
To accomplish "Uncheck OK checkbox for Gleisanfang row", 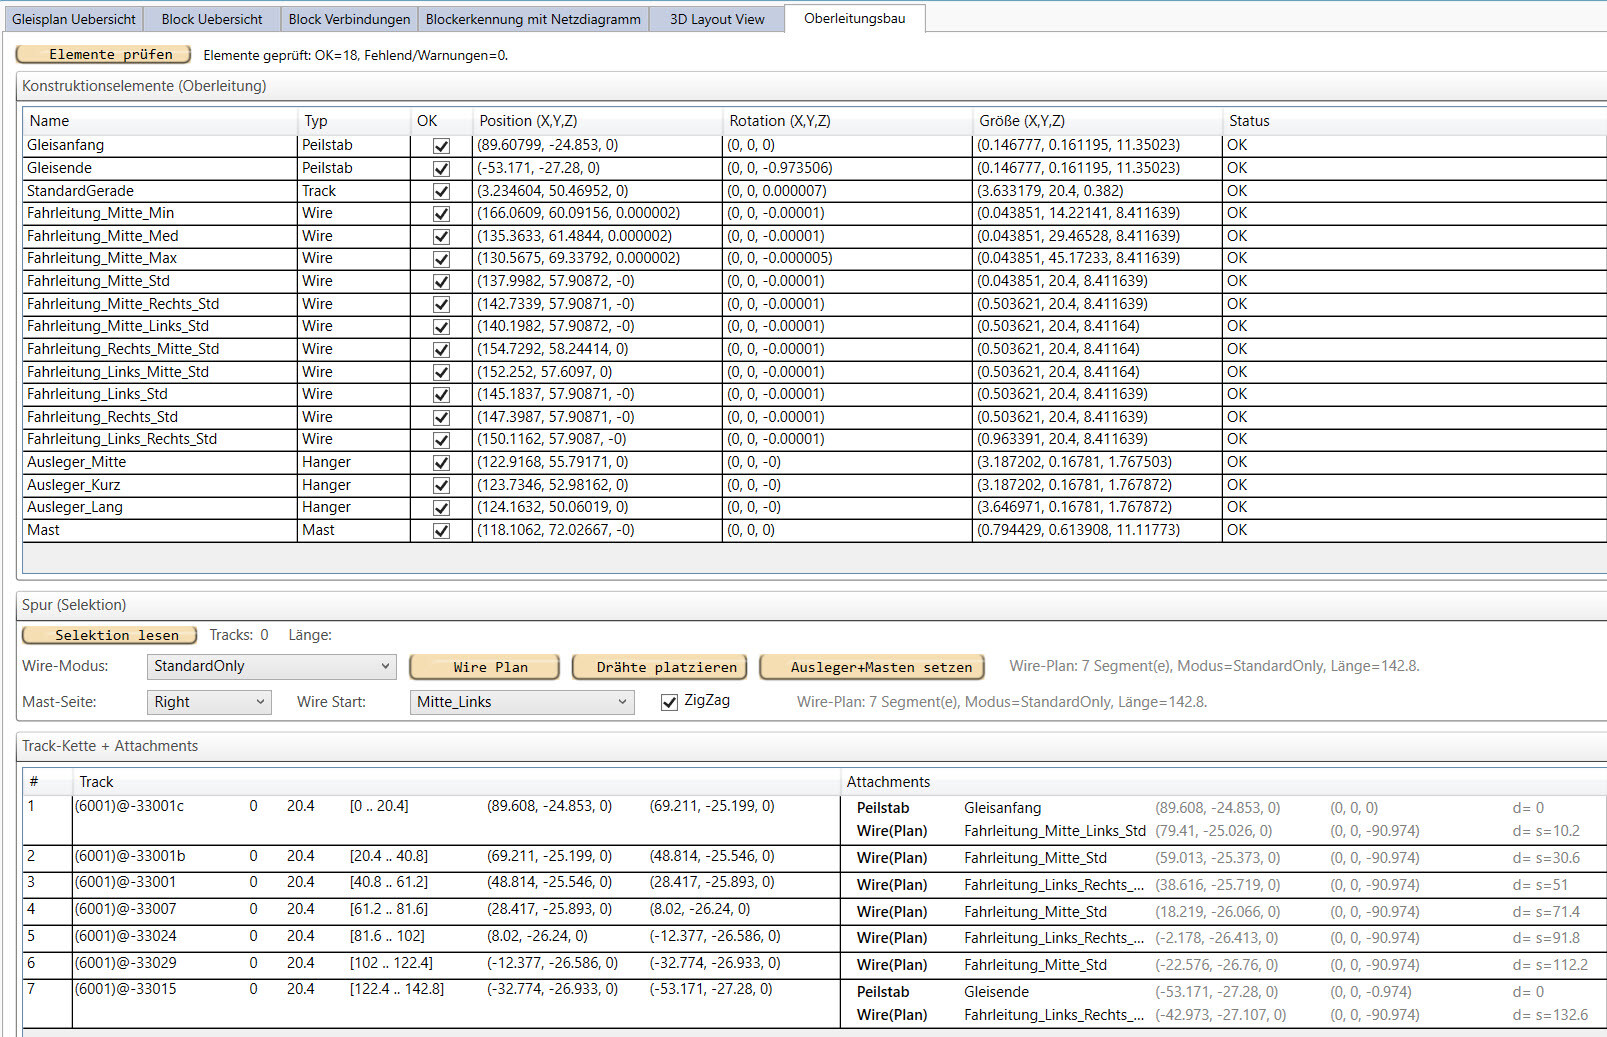I will 441,146.
